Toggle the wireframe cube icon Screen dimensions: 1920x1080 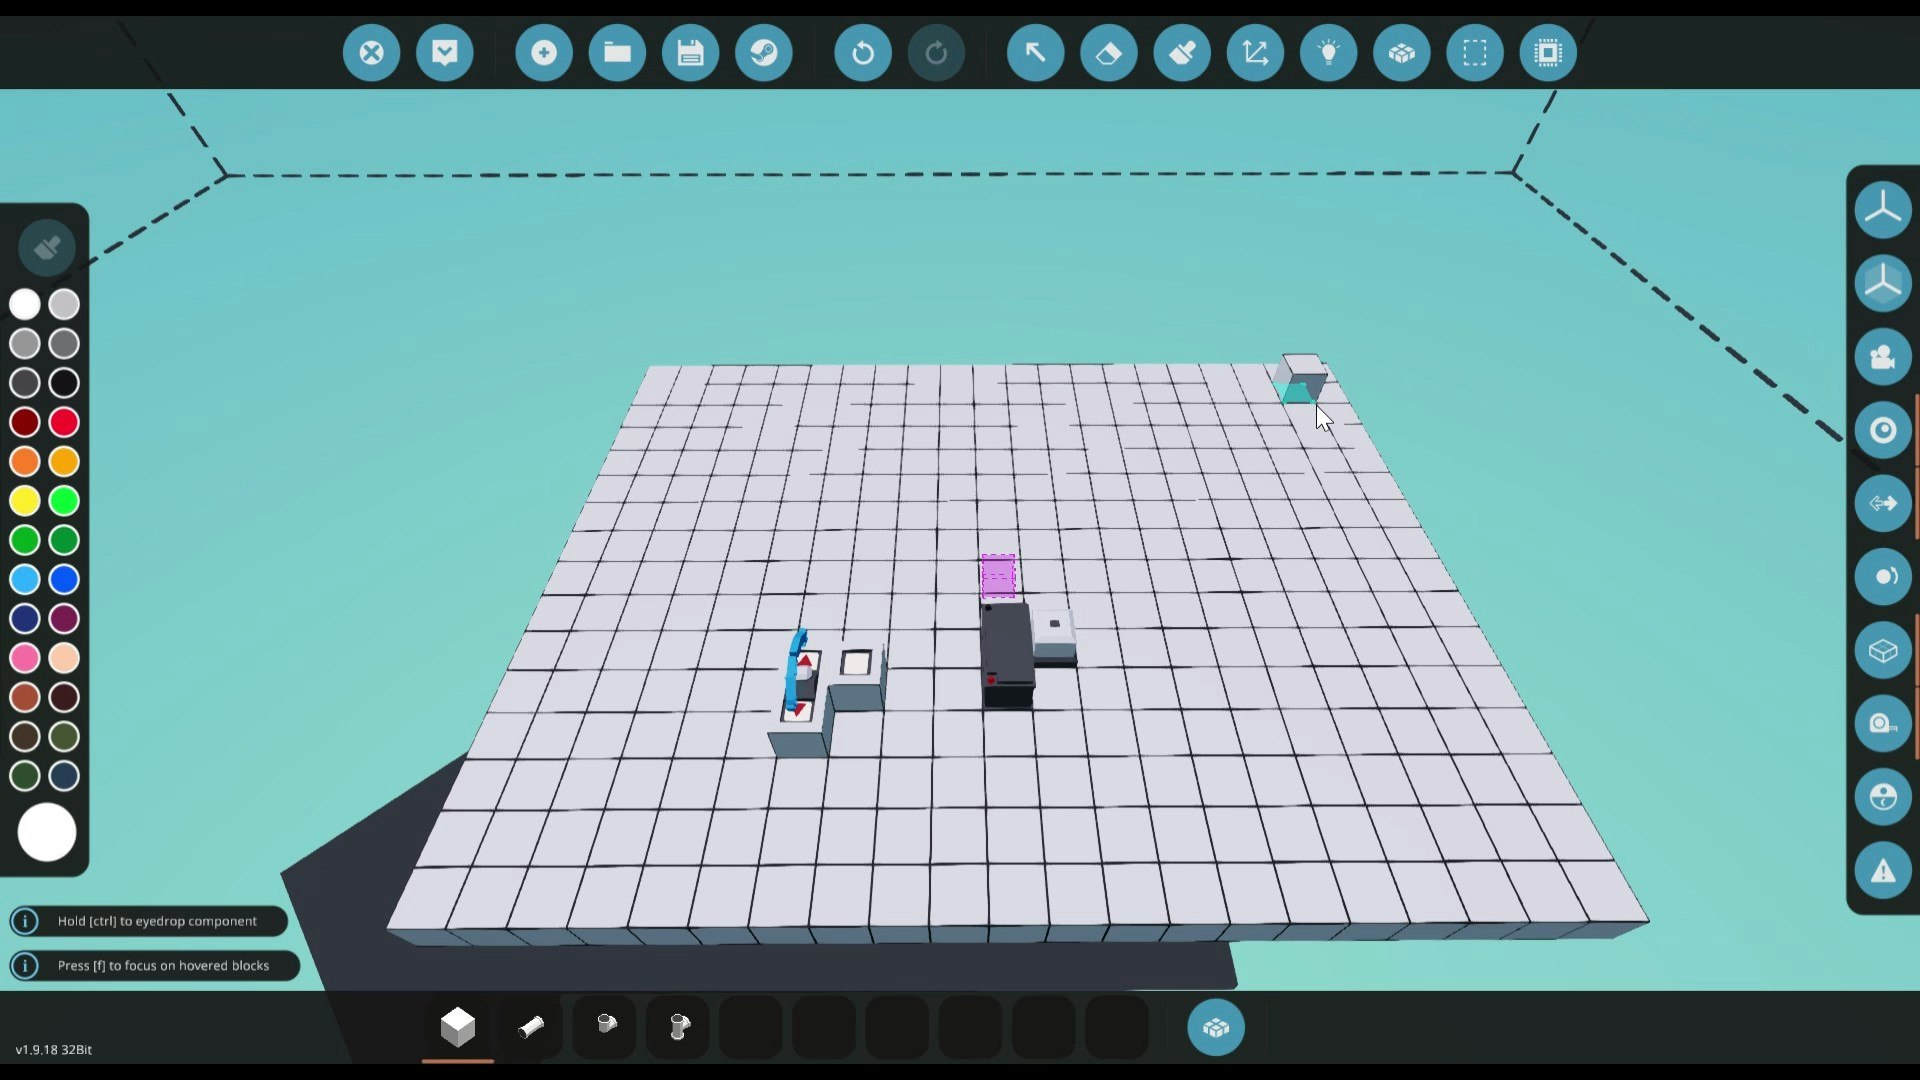(1883, 651)
